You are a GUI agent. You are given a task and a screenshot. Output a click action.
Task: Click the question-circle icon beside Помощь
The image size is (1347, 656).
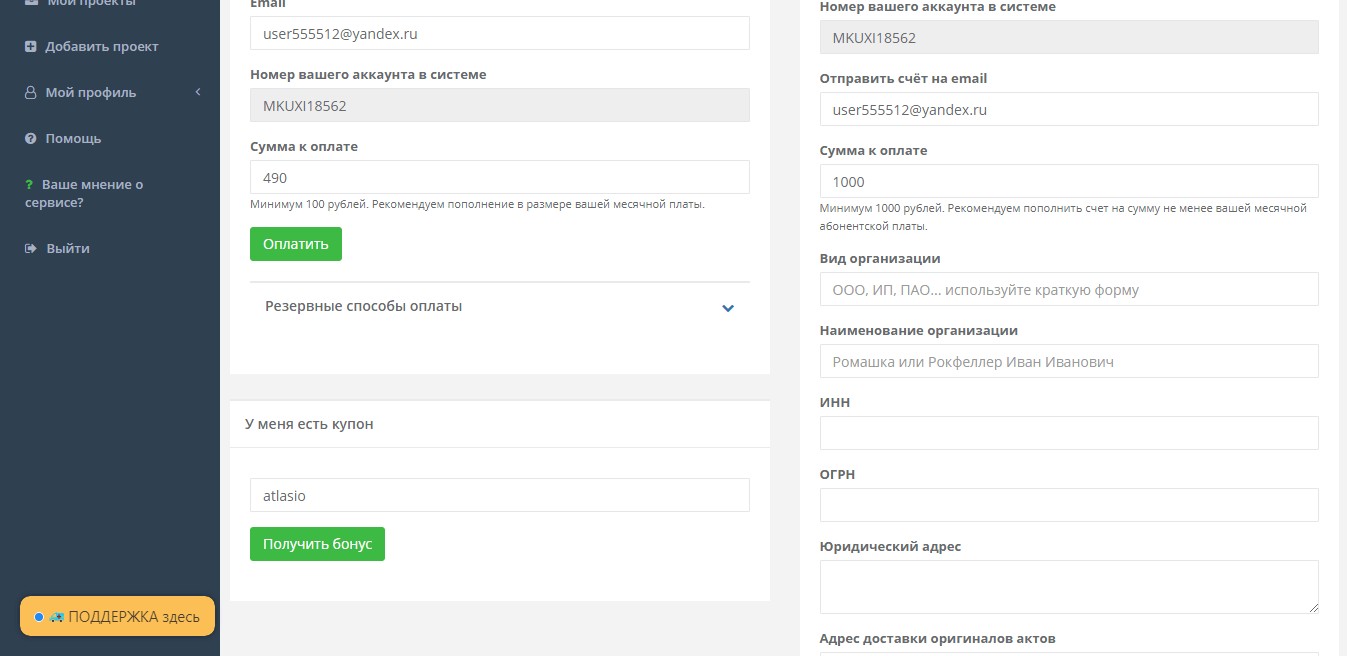31,139
